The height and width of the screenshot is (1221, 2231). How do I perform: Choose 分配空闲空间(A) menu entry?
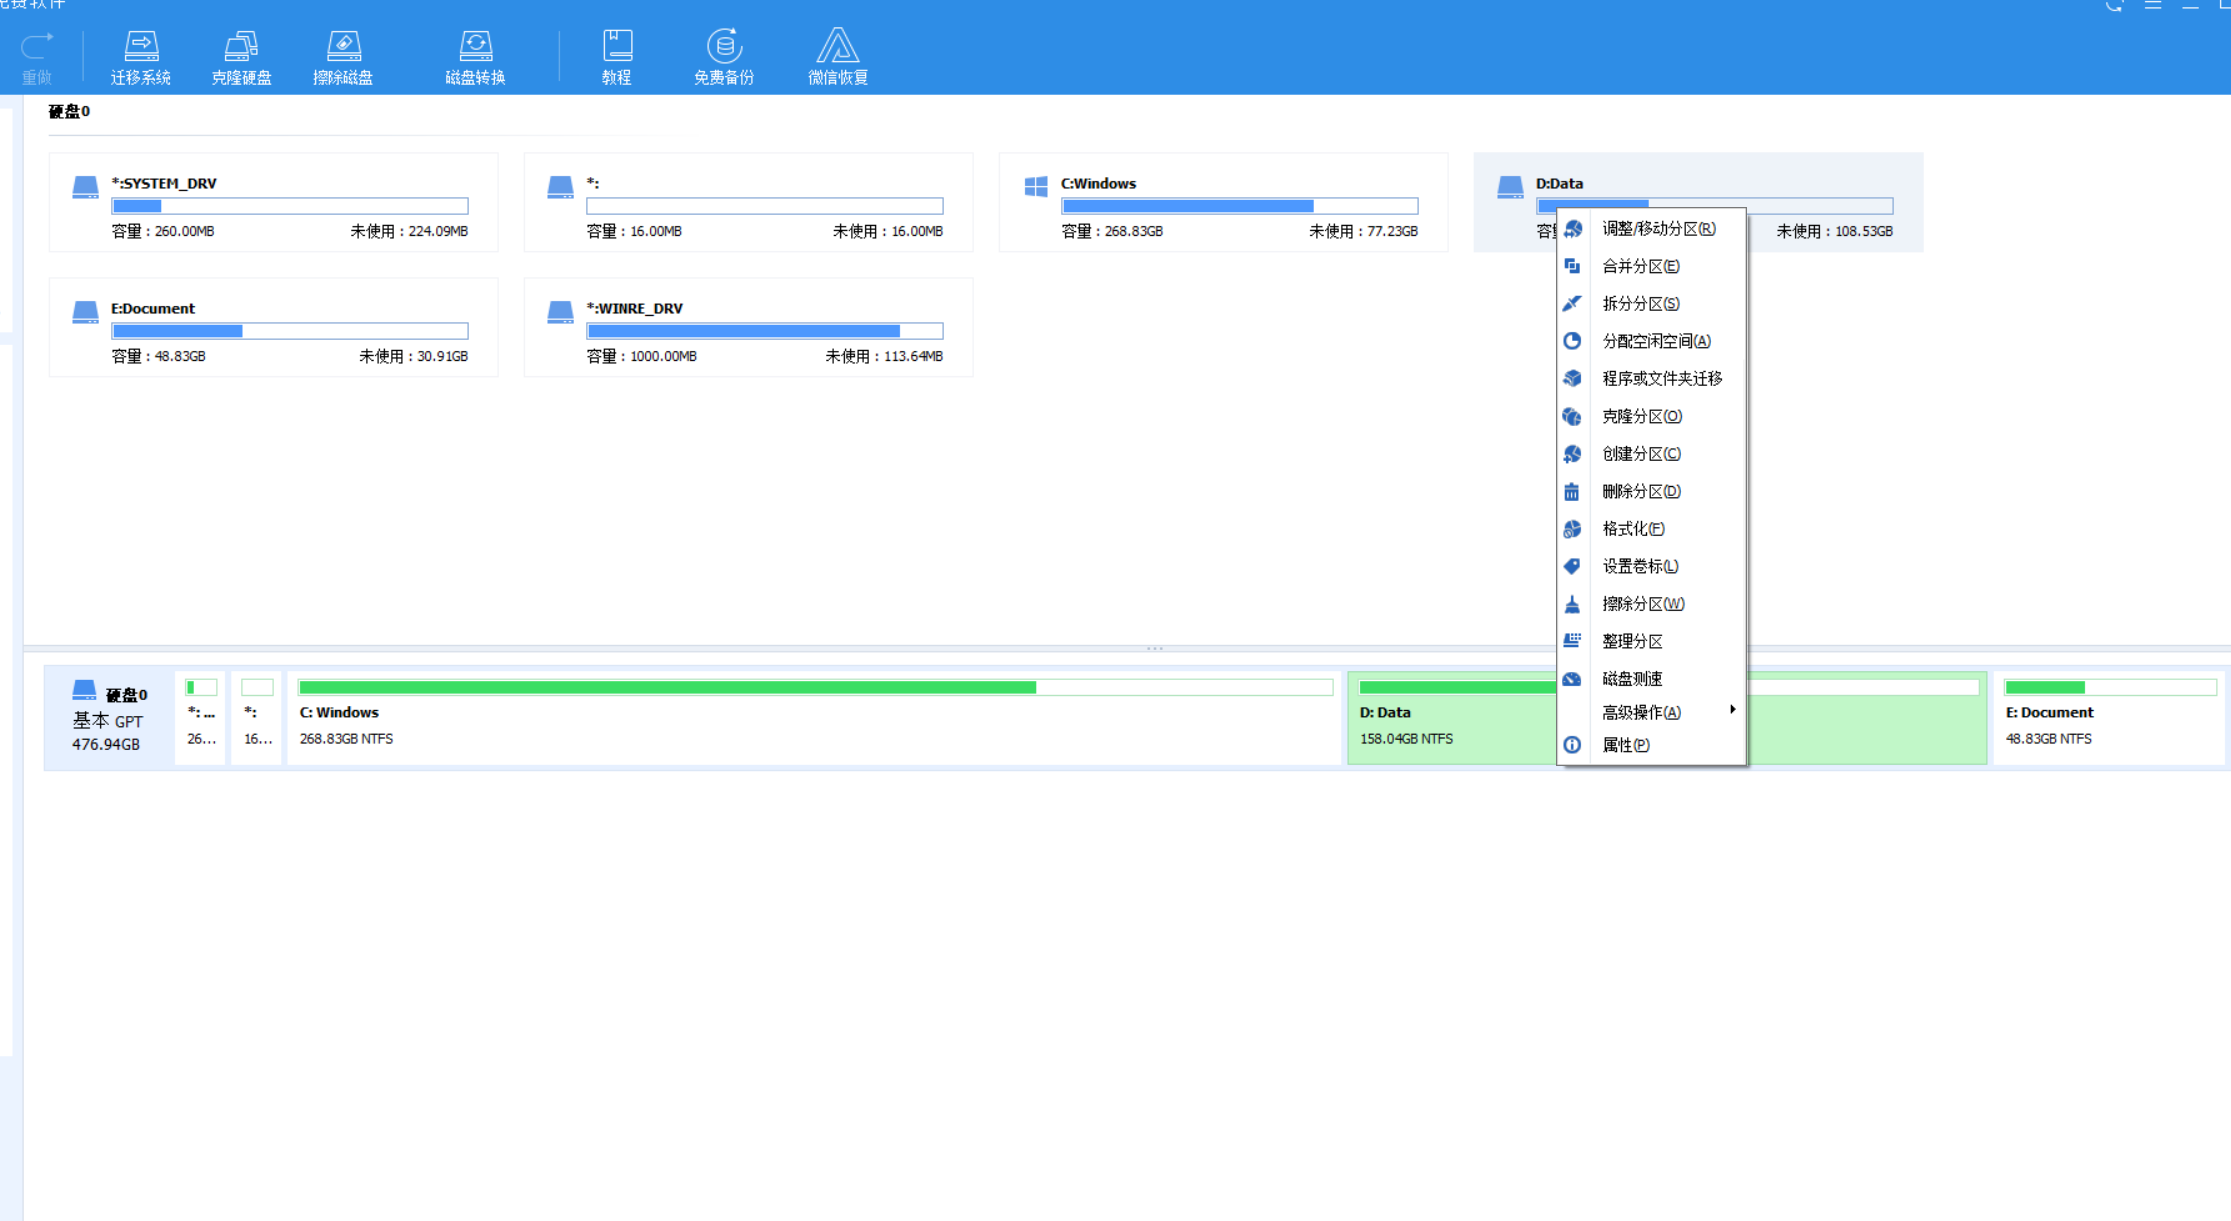[x=1652, y=341]
